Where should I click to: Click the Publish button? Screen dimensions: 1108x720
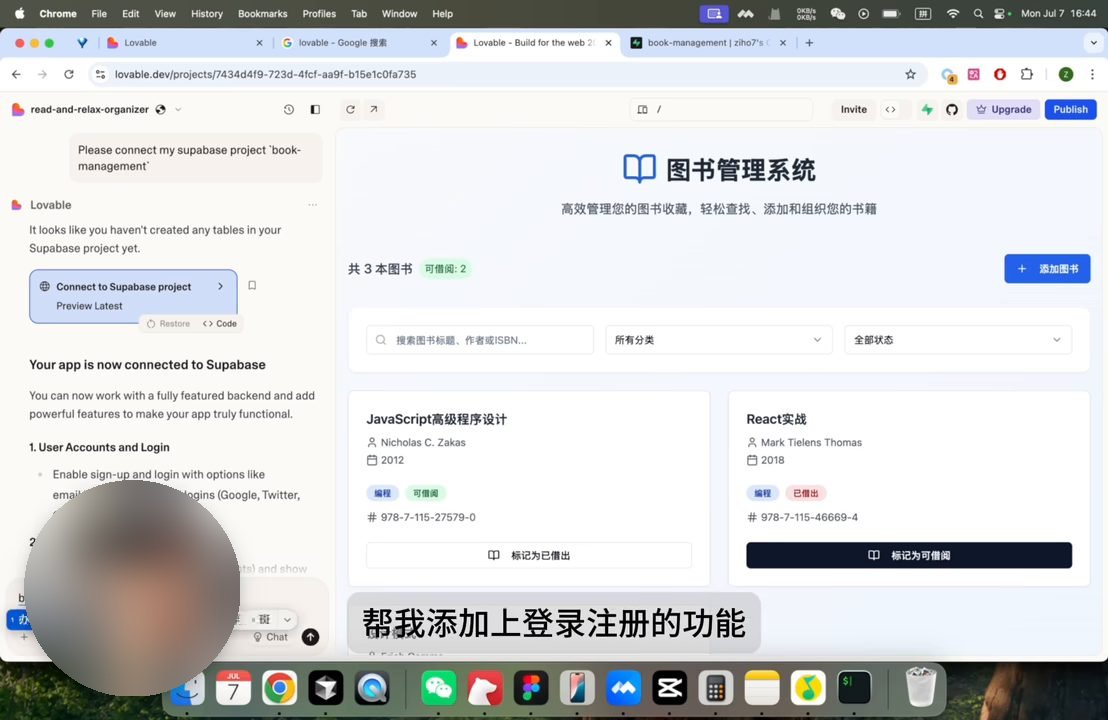point(1070,110)
